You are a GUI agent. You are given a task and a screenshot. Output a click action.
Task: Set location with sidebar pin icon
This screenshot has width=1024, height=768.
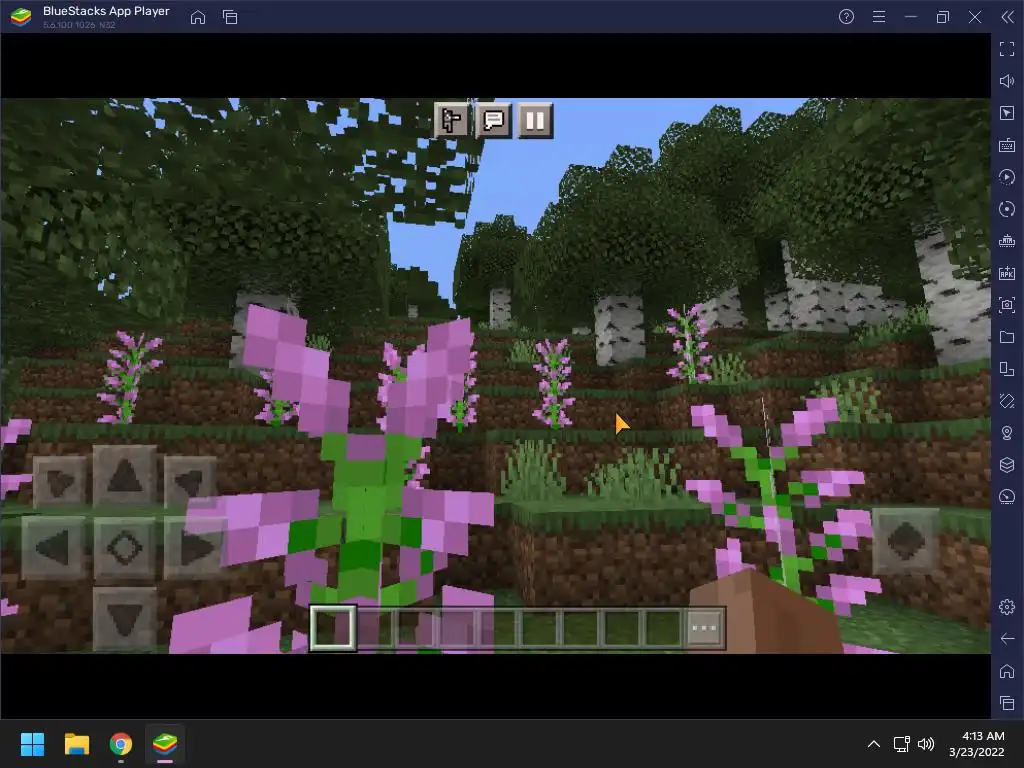pos(1007,433)
